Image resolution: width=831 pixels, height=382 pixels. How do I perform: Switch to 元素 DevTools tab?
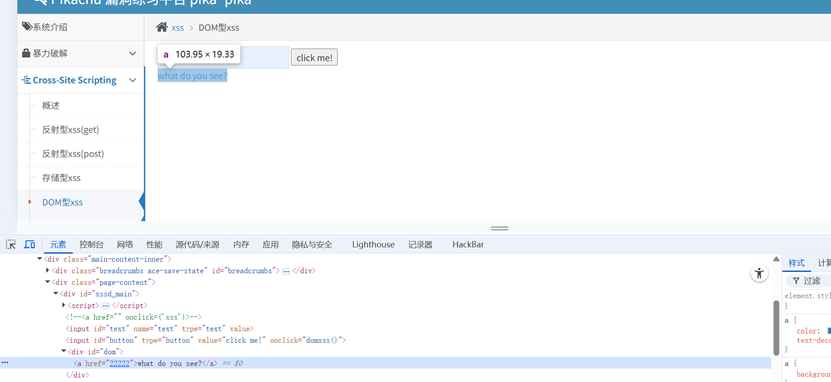coord(58,244)
